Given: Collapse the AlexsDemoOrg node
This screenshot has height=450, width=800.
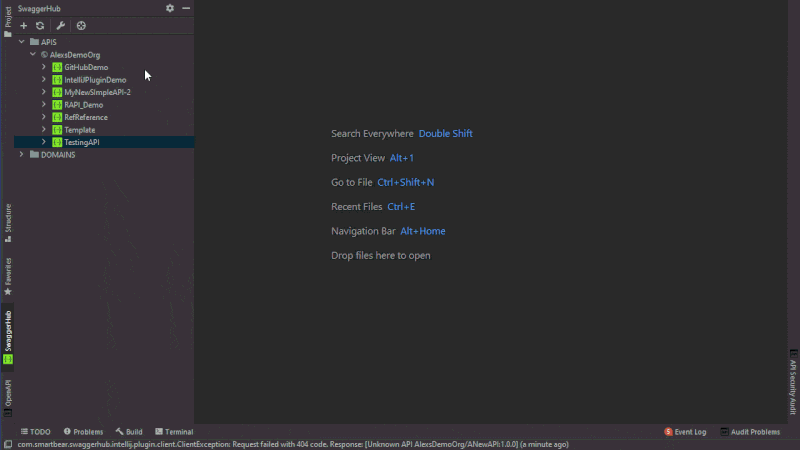Looking at the screenshot, I should point(33,54).
